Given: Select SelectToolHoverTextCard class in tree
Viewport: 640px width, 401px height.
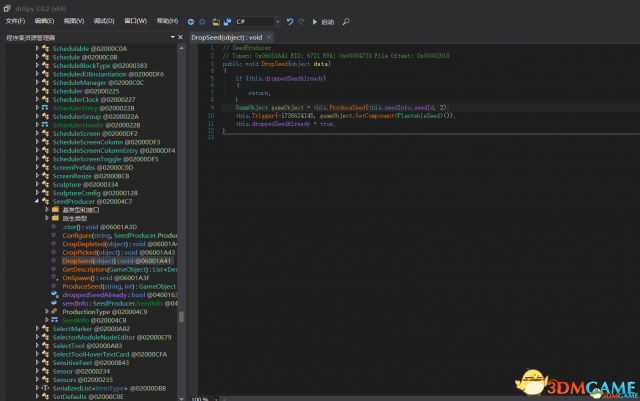Looking at the screenshot, I should click(x=110, y=354).
